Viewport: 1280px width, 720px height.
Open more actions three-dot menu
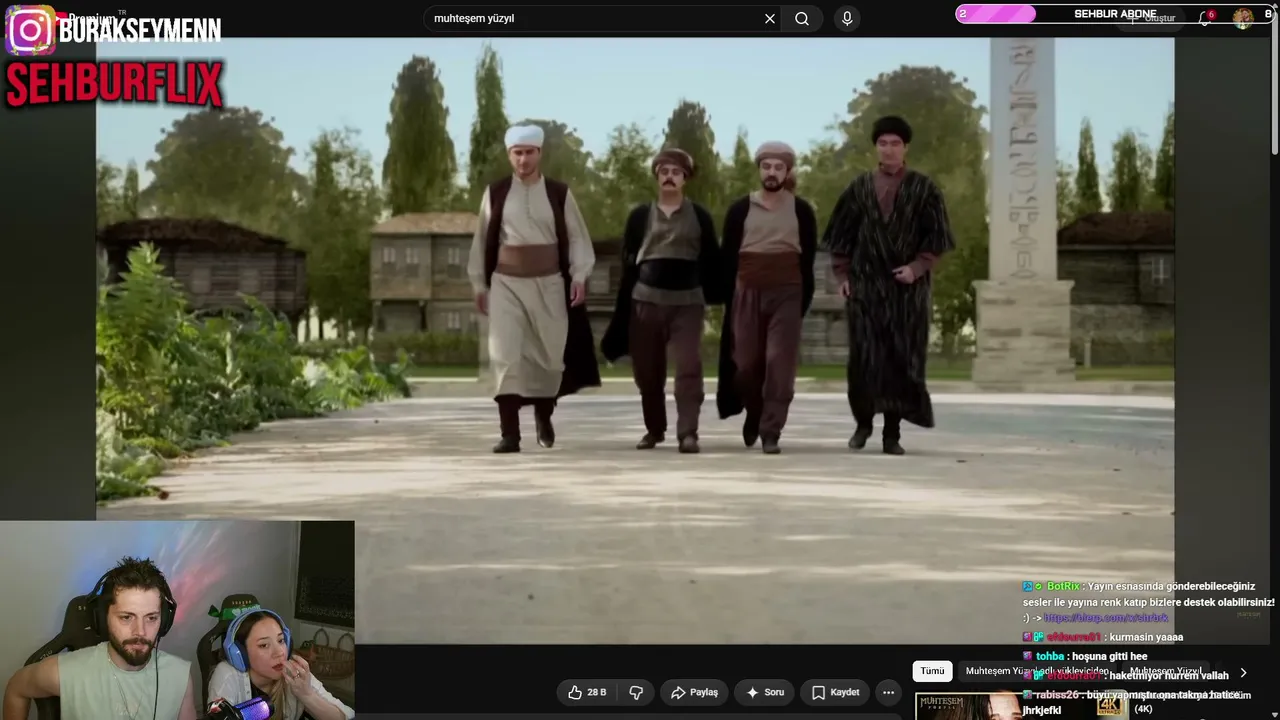(x=888, y=692)
